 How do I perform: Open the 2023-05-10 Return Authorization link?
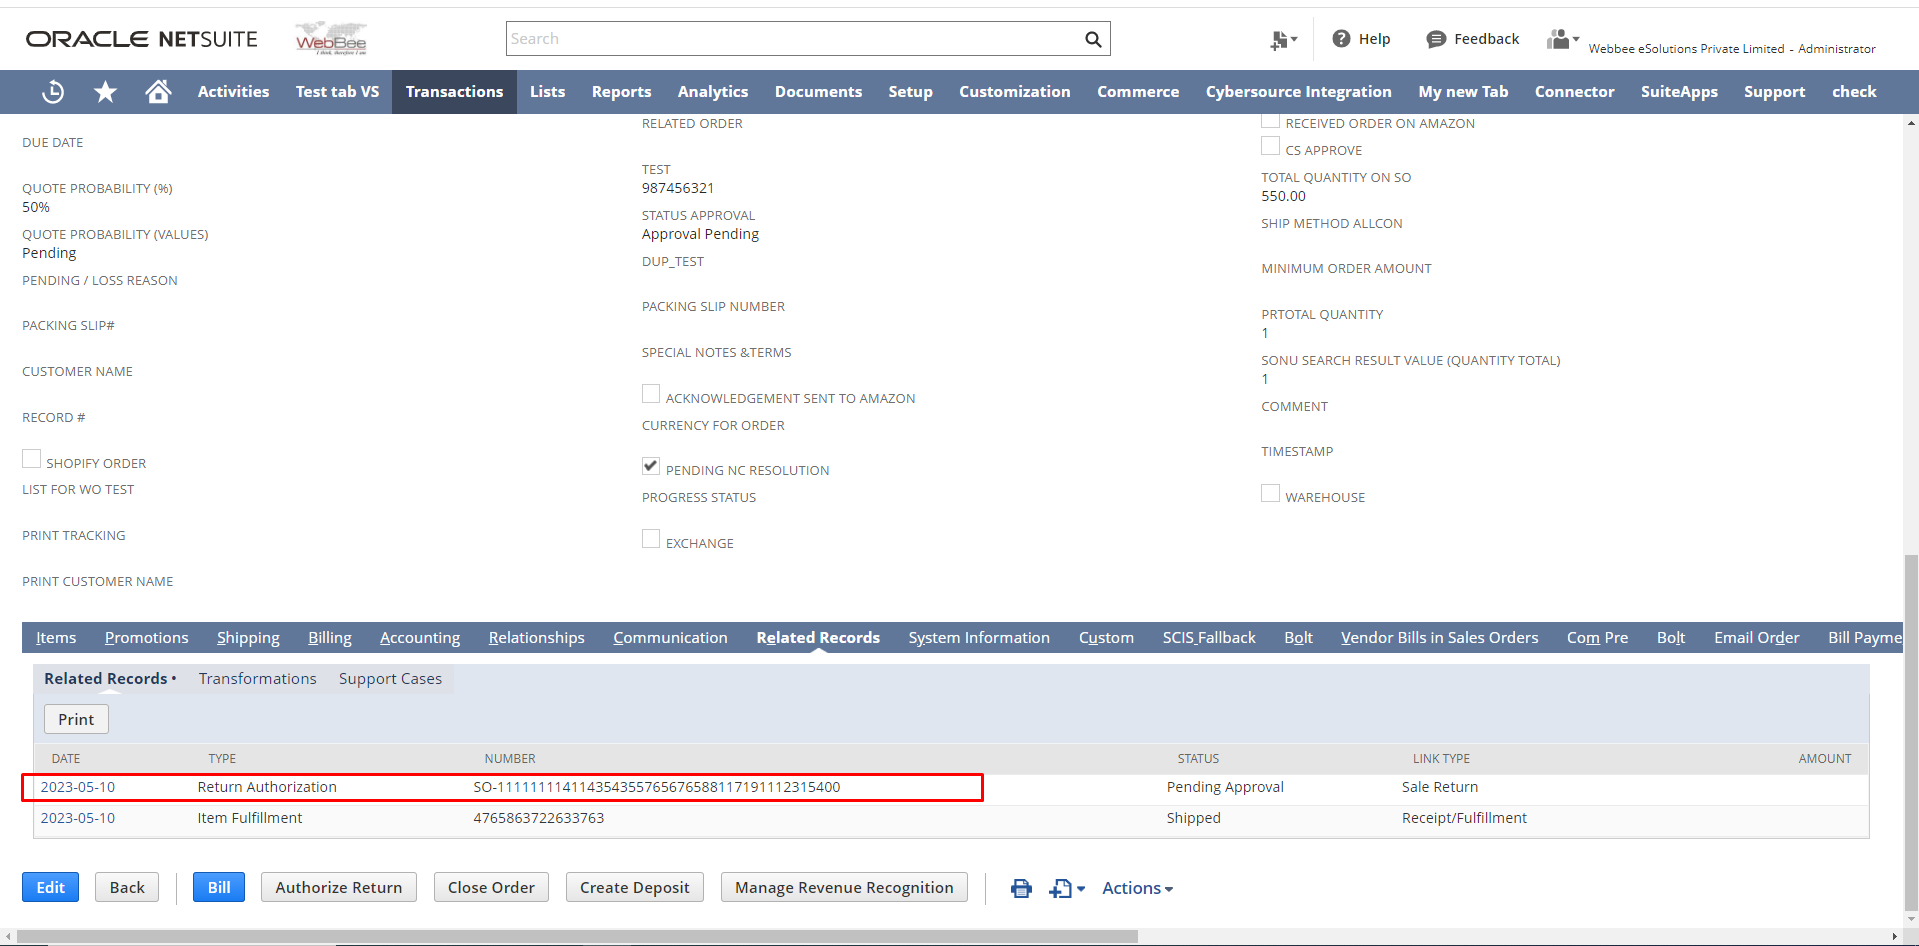tap(78, 787)
